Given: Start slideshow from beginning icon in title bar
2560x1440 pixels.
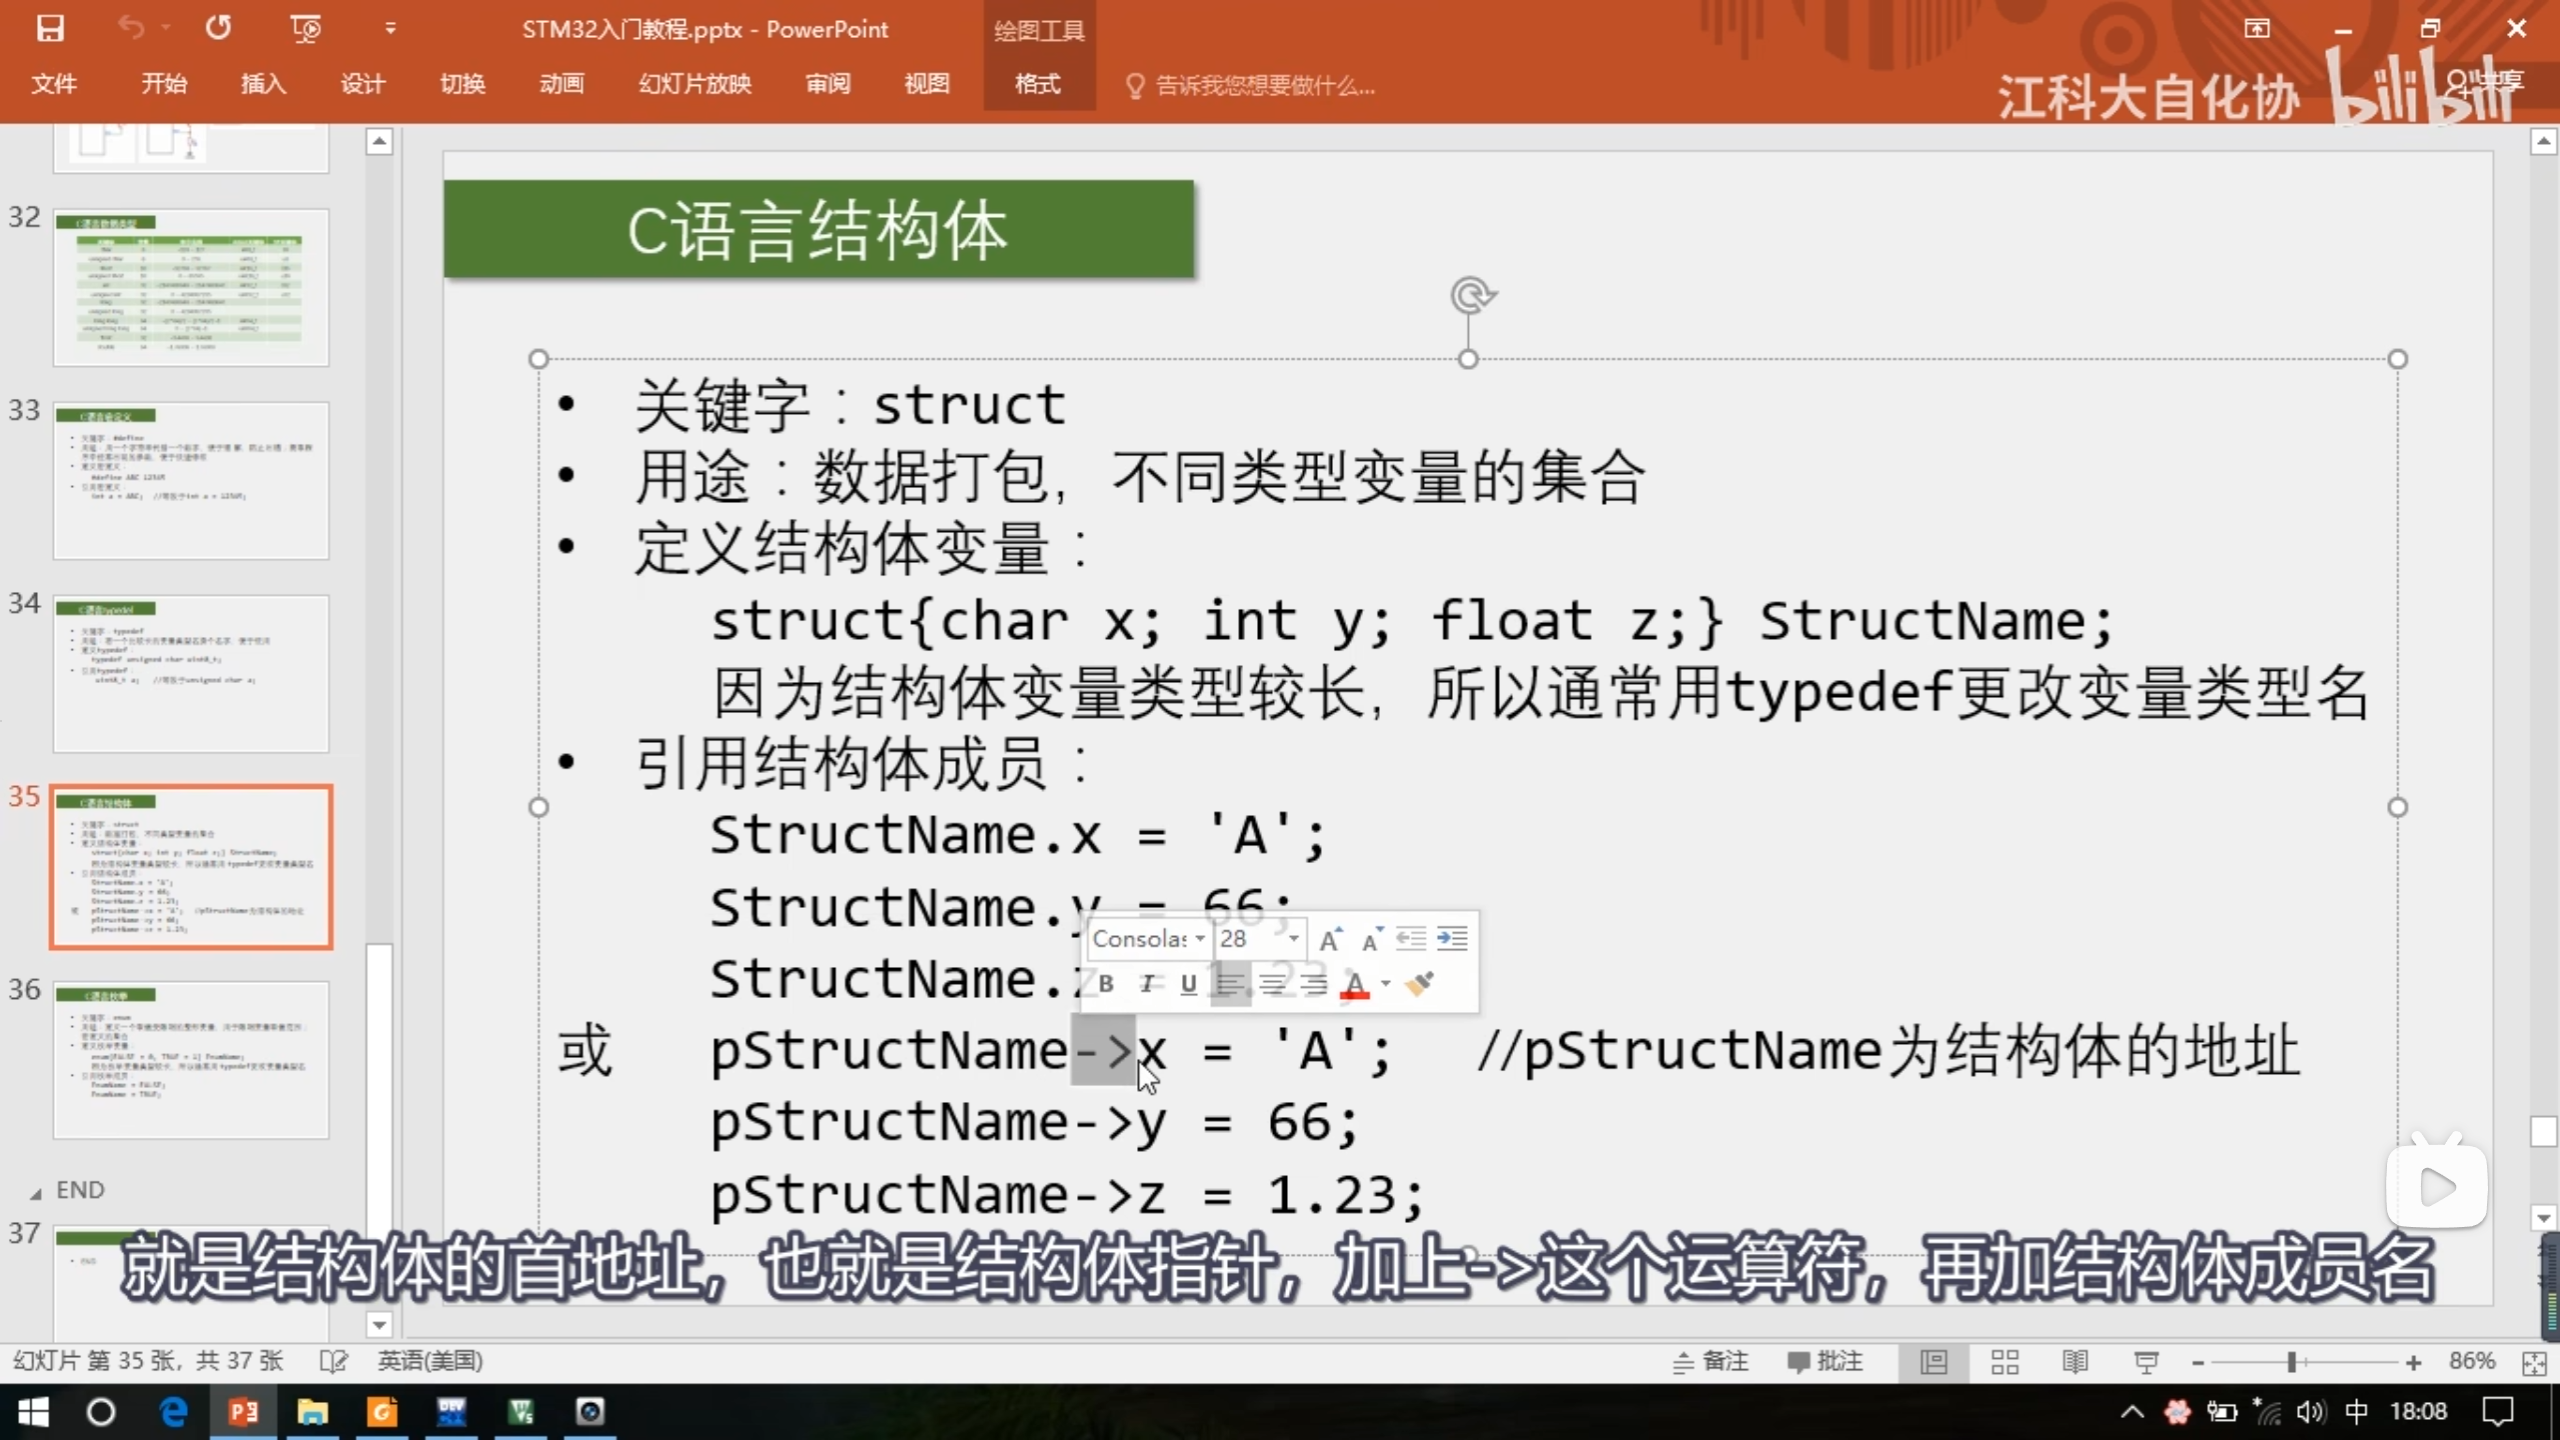Looking at the screenshot, I should [x=305, y=28].
